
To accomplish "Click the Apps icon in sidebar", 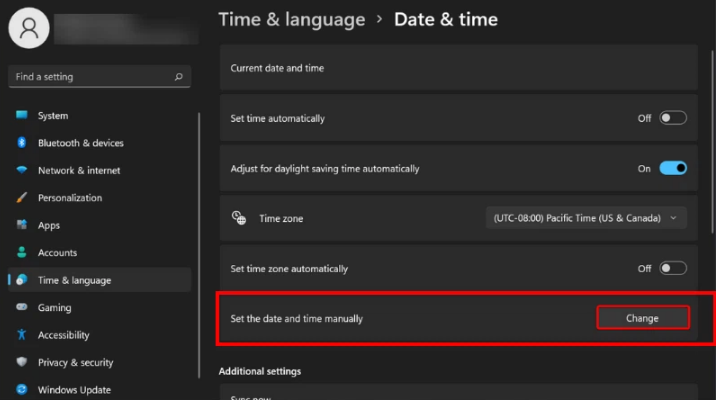I will 21,225.
